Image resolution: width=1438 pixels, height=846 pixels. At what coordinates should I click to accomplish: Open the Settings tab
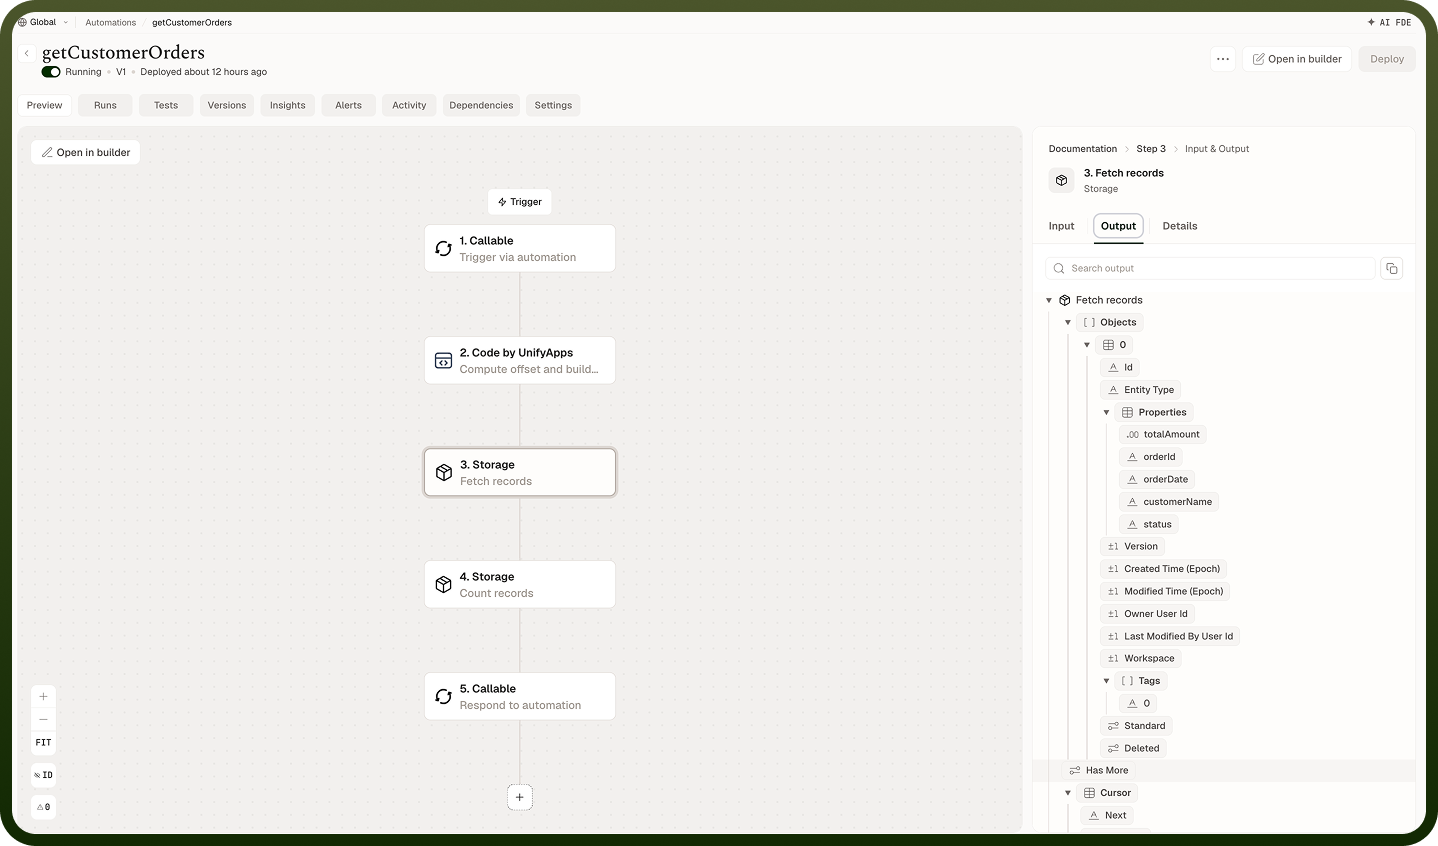(553, 105)
